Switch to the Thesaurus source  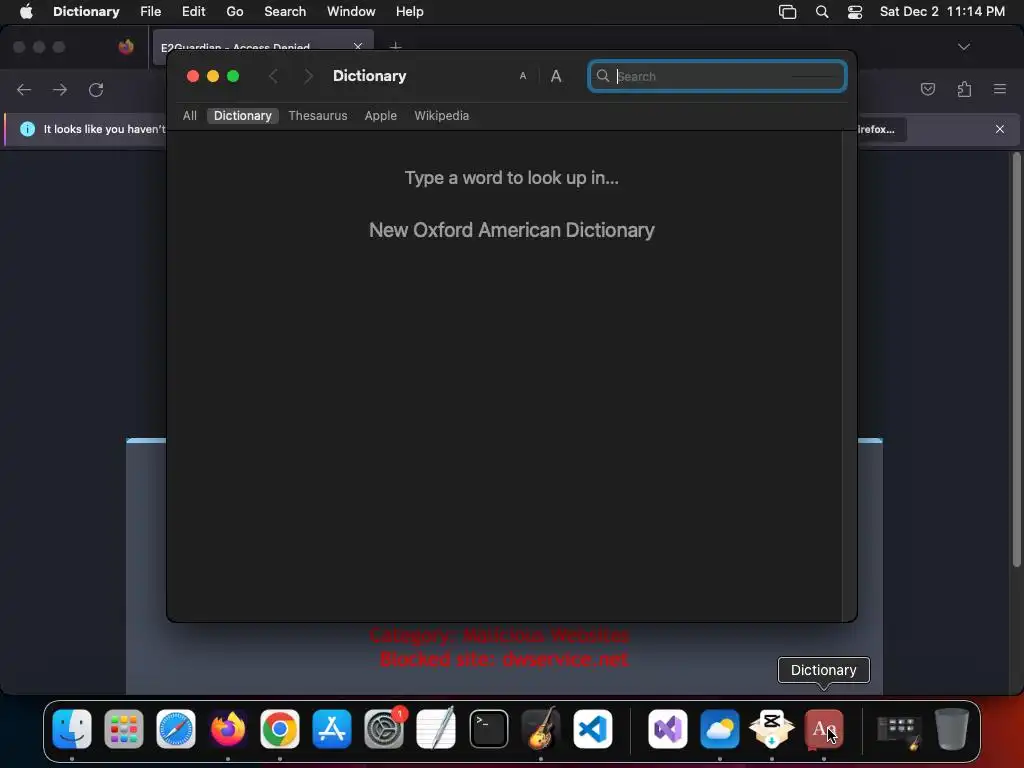(x=317, y=116)
